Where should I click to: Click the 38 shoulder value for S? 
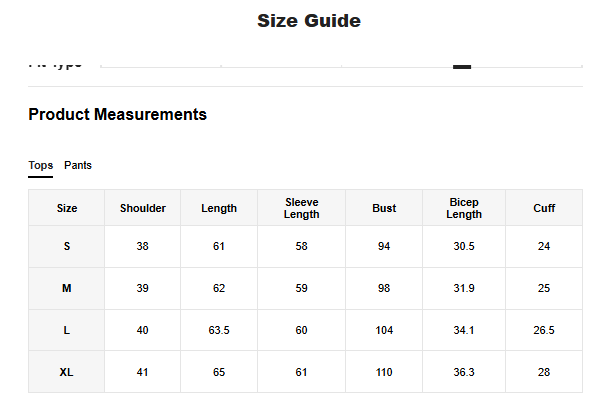tap(143, 246)
